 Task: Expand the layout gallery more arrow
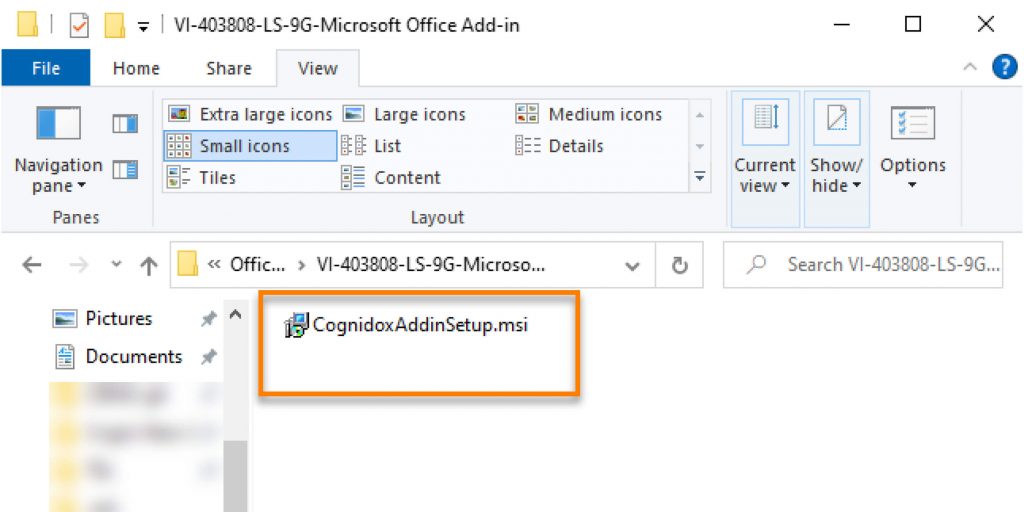(700, 177)
